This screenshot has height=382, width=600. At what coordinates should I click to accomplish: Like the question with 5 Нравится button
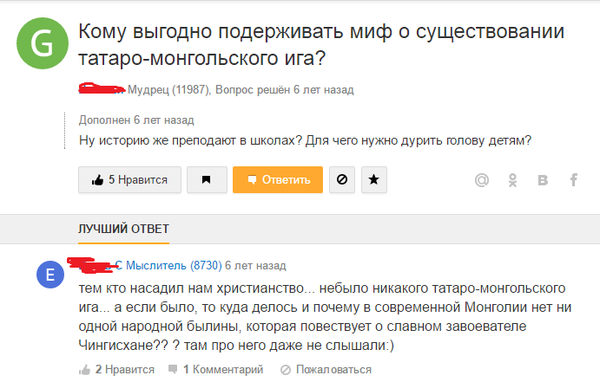(x=130, y=180)
